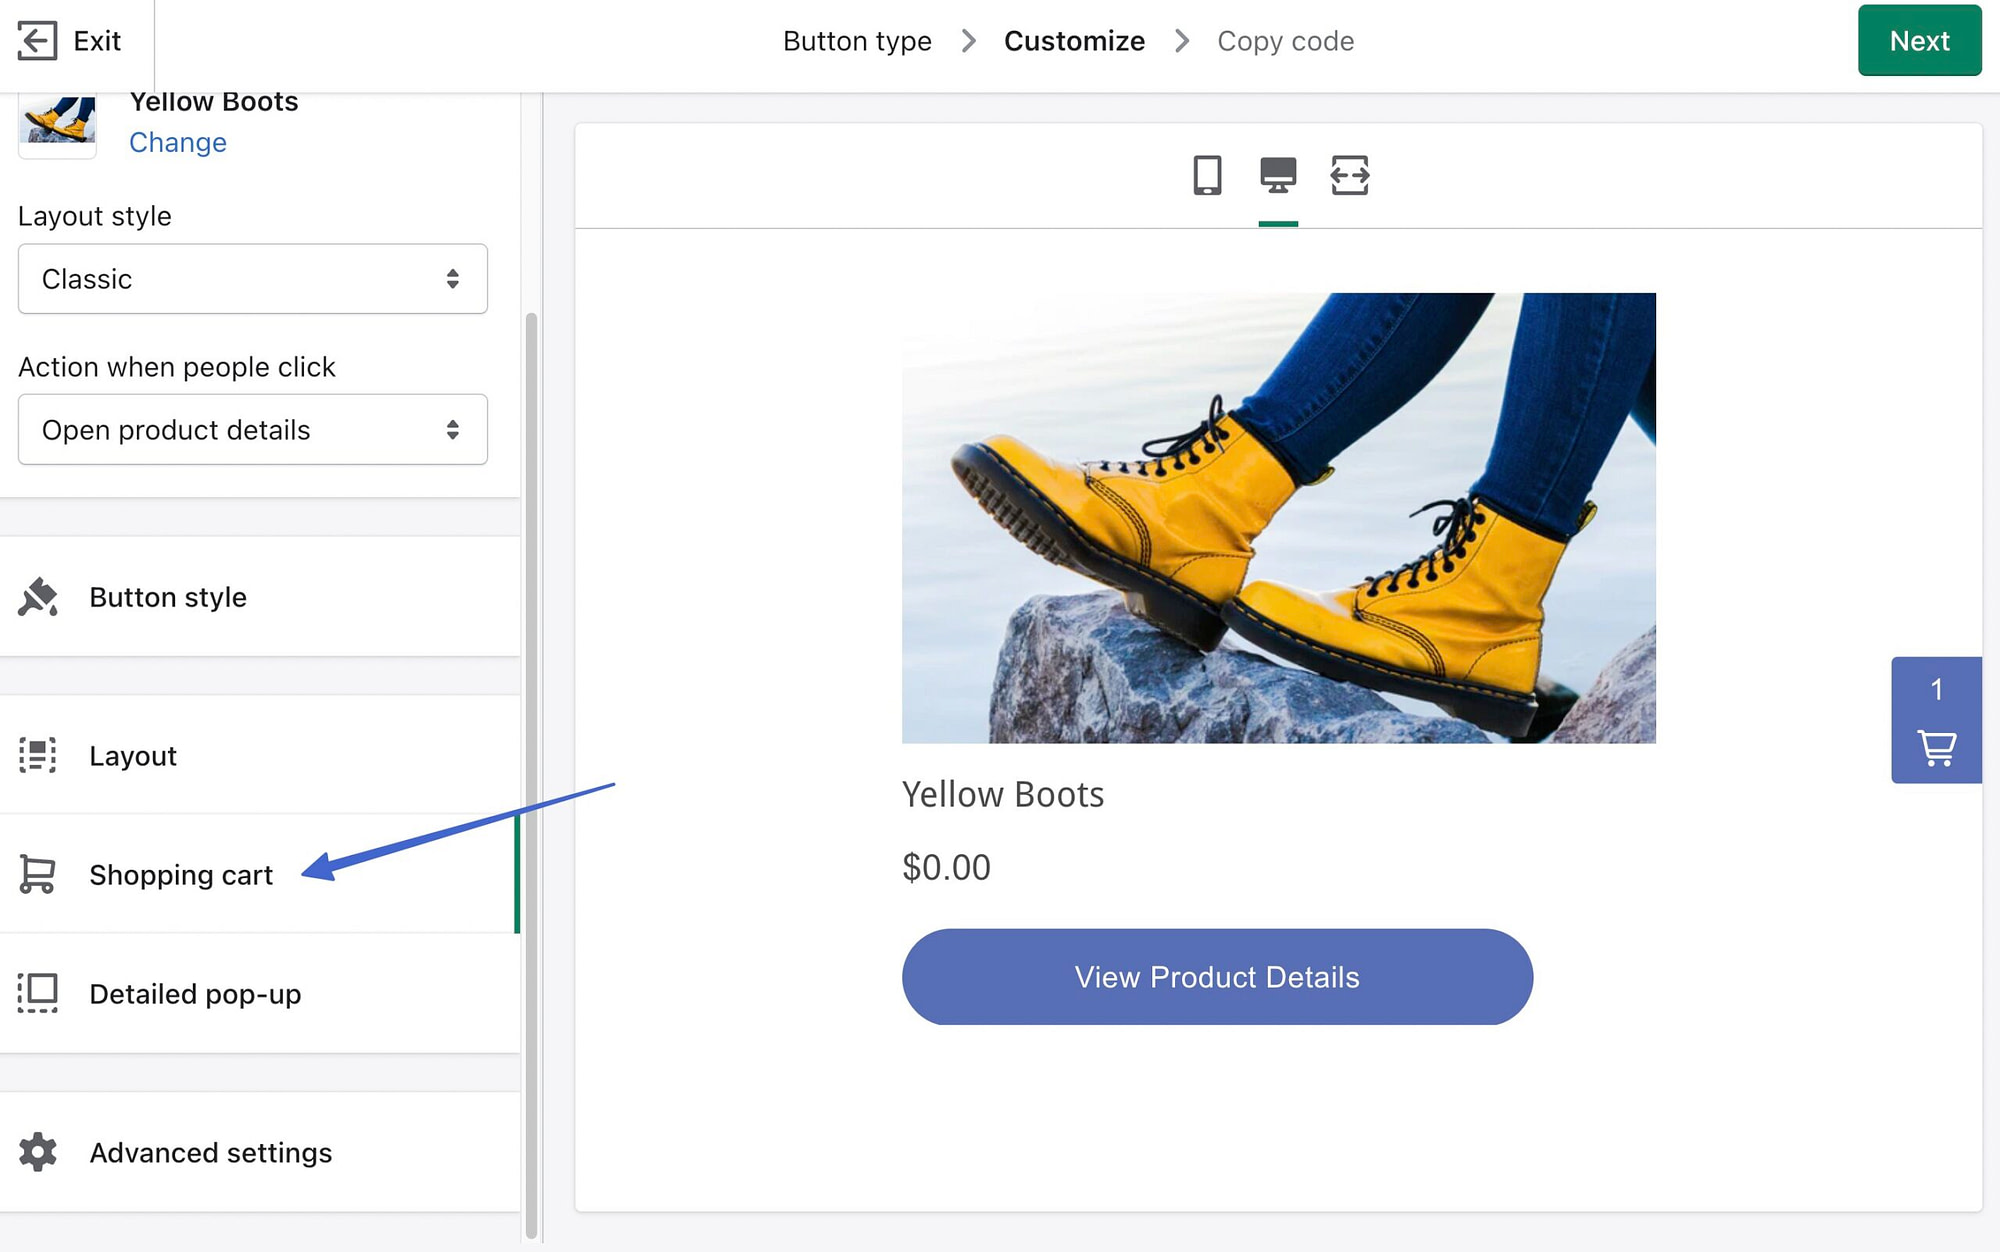Open Detailed pop-up settings via pop-up icon
The height and width of the screenshot is (1252, 2000).
click(x=36, y=993)
